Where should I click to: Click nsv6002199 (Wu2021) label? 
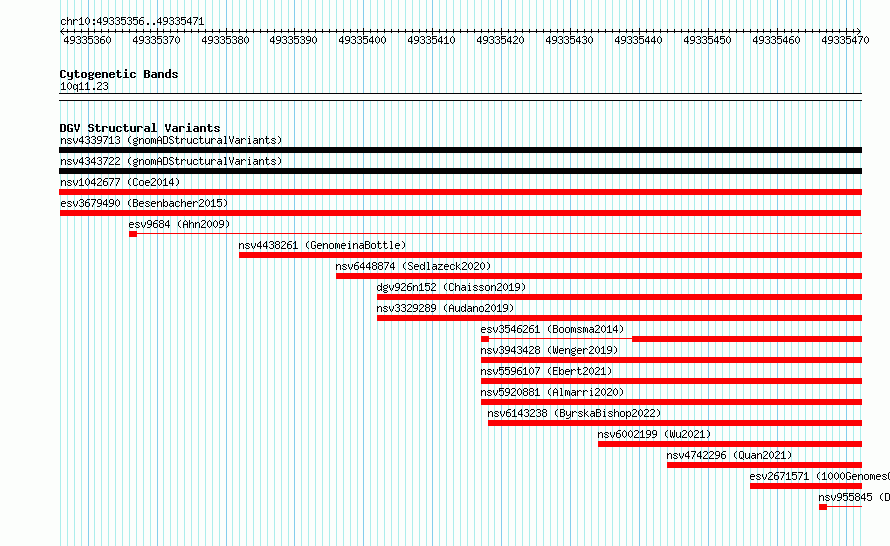pyautogui.click(x=654, y=434)
